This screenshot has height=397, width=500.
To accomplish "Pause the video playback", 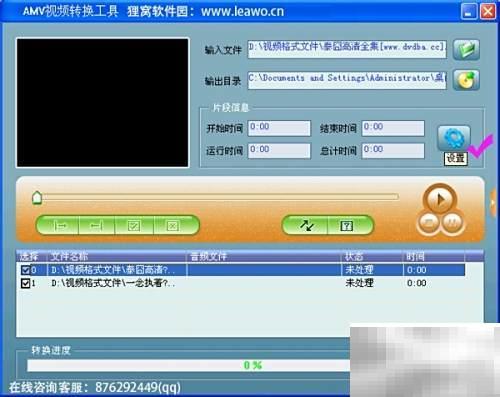I will [452, 222].
